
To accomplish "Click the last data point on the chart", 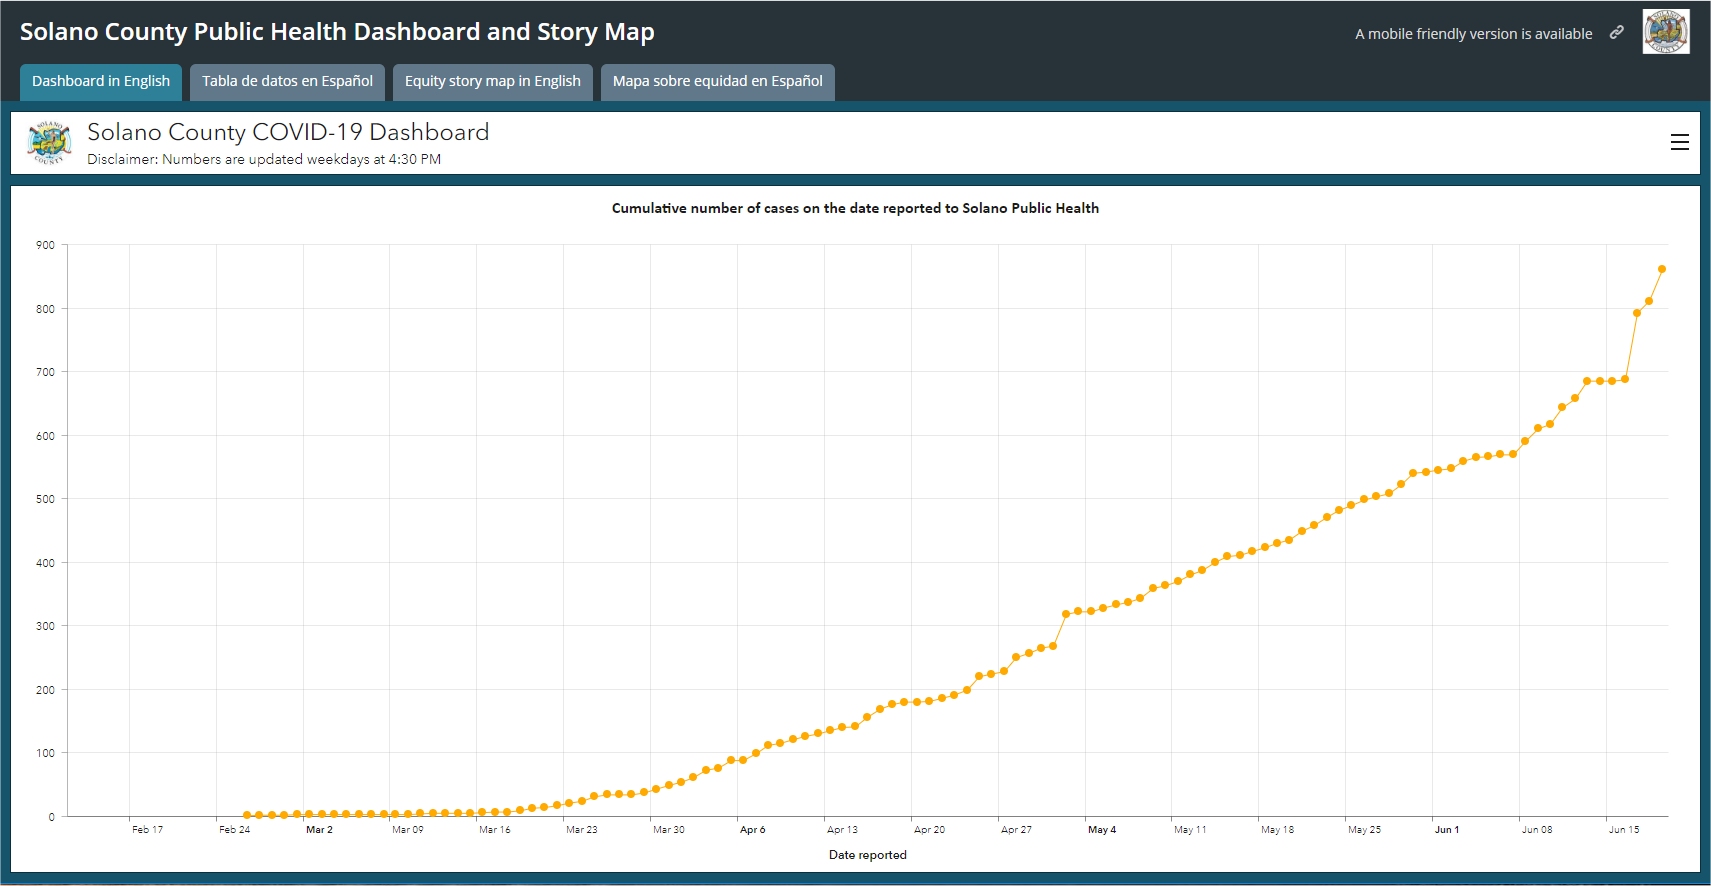I will tap(1662, 269).
